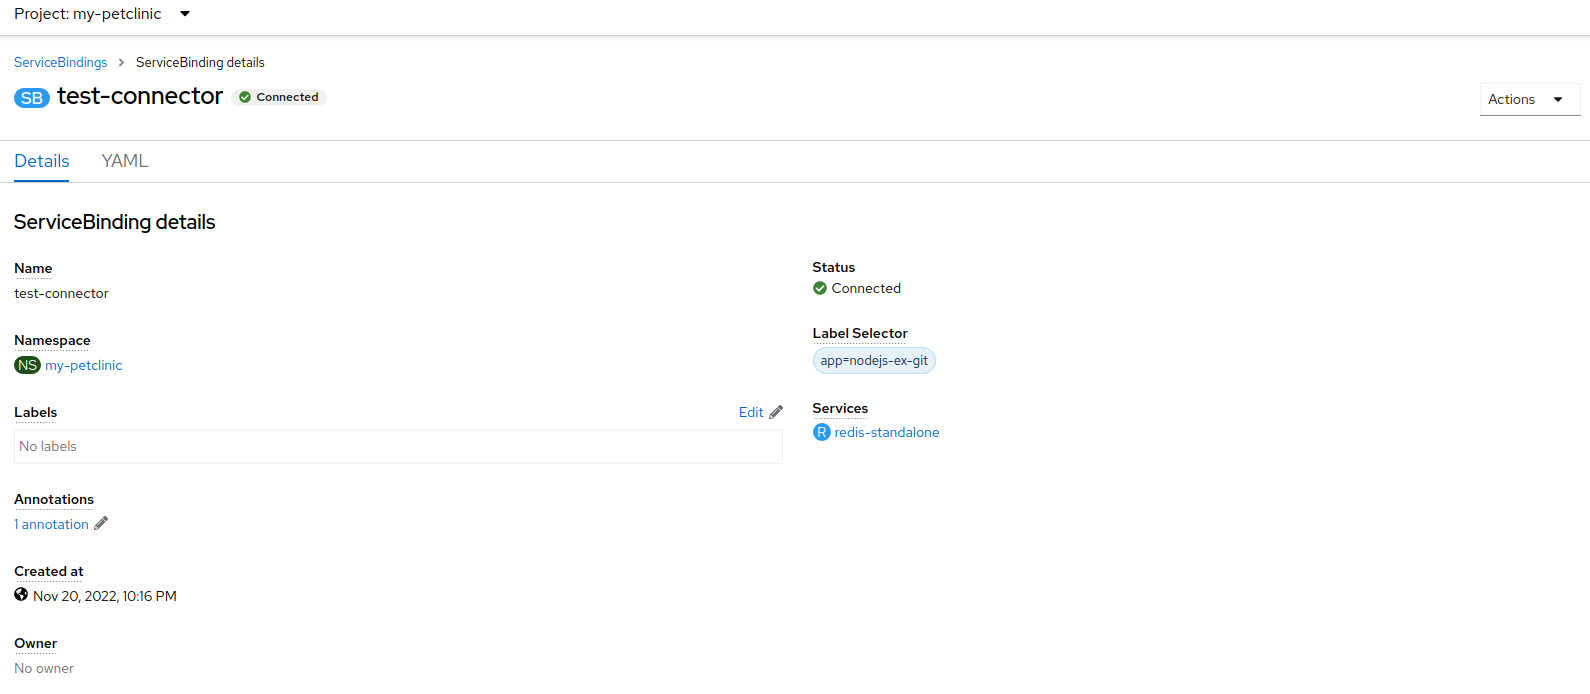This screenshot has width=1590, height=694.
Task: Click the 1 annotation link
Action: point(52,524)
